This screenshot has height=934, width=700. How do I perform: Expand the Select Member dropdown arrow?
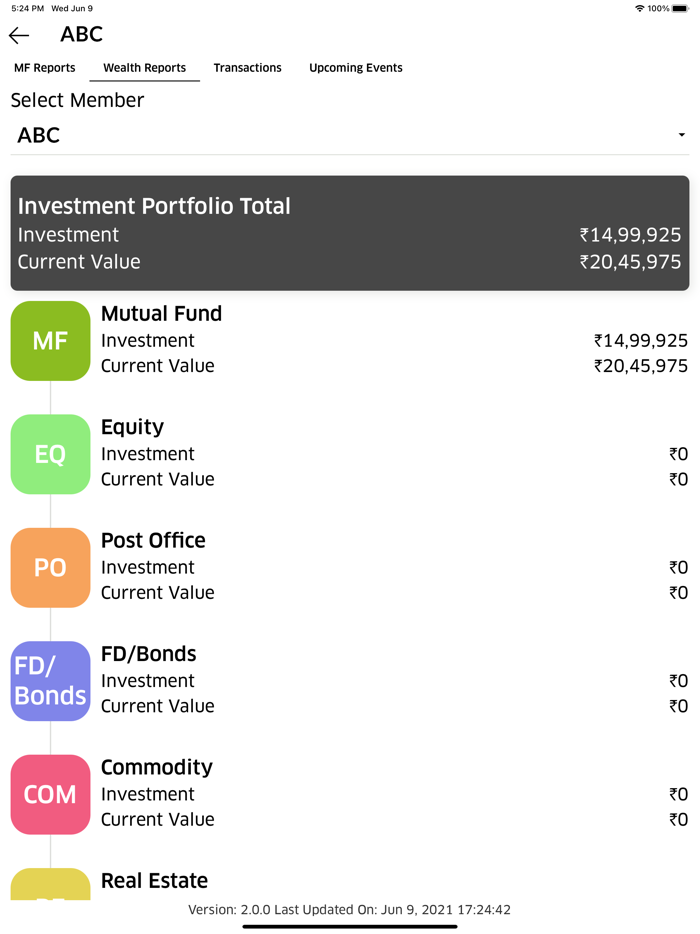click(682, 135)
